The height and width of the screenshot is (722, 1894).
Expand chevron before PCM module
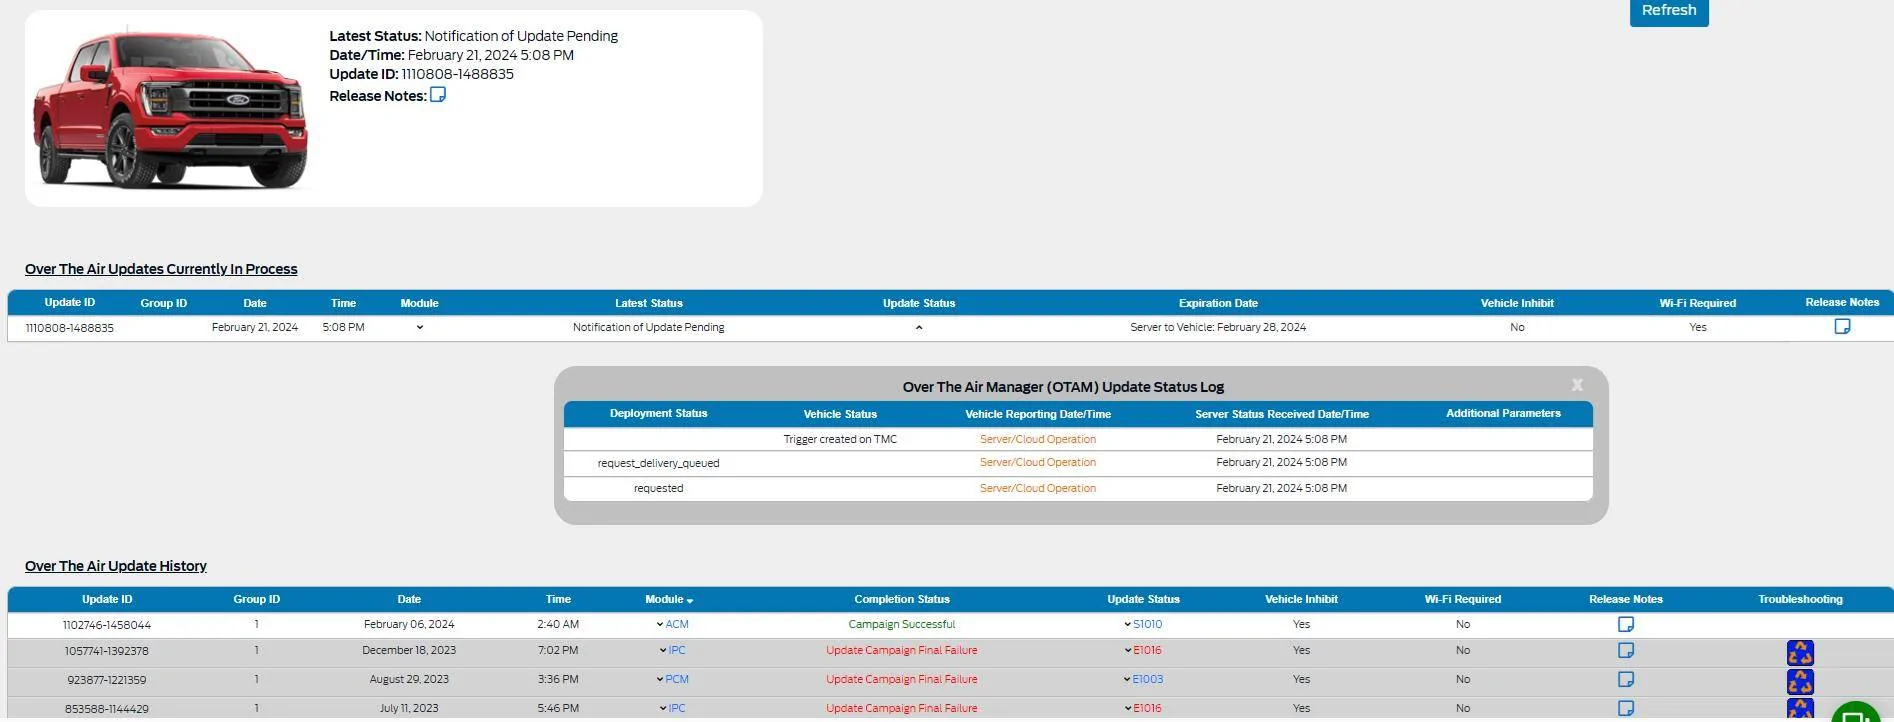click(x=660, y=679)
